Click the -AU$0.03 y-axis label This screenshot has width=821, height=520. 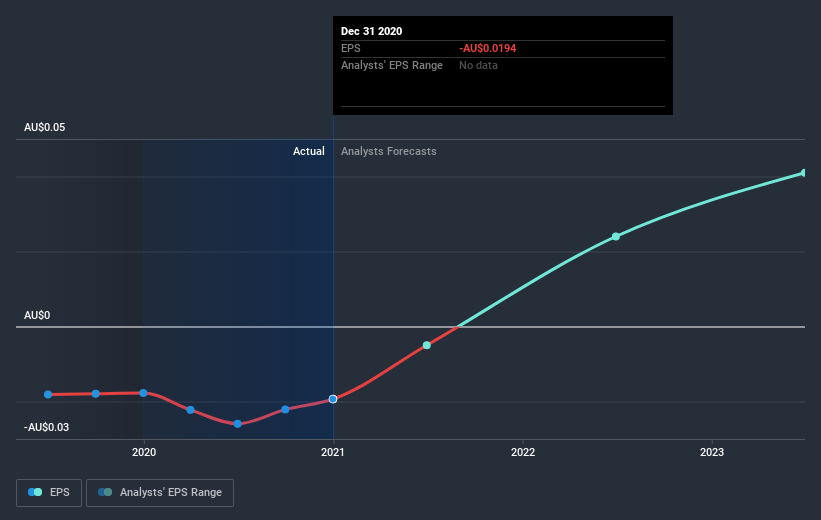pyautogui.click(x=46, y=427)
